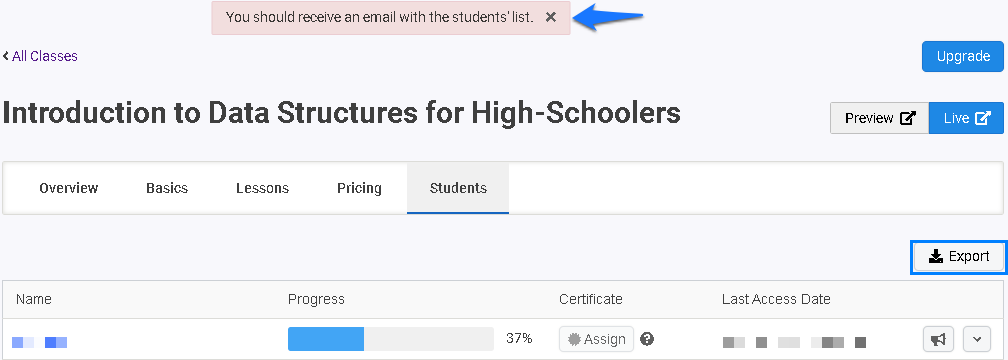Click the download icon on Export
Image resolution: width=1008 pixels, height=360 pixels.
pyautogui.click(x=936, y=257)
